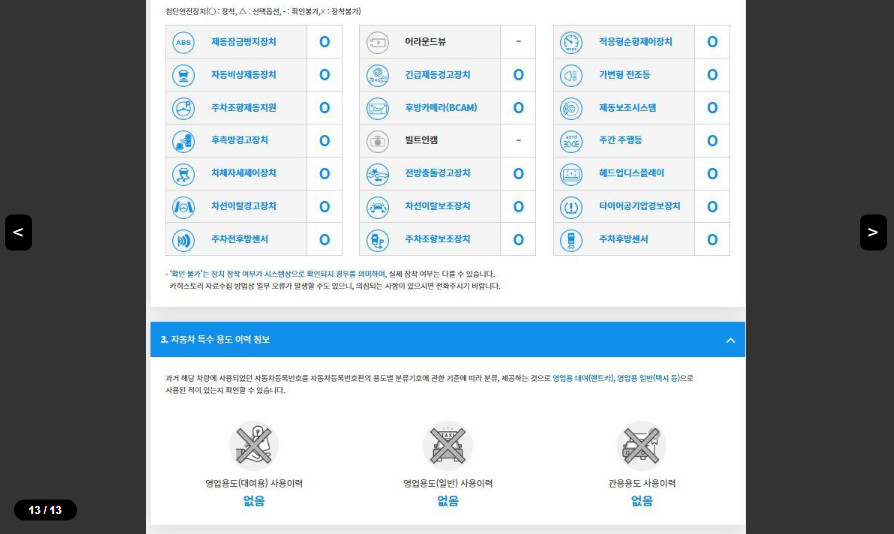Click the 주간 주행등 icon
Image resolution: width=894 pixels, height=534 pixels.
[571, 141]
